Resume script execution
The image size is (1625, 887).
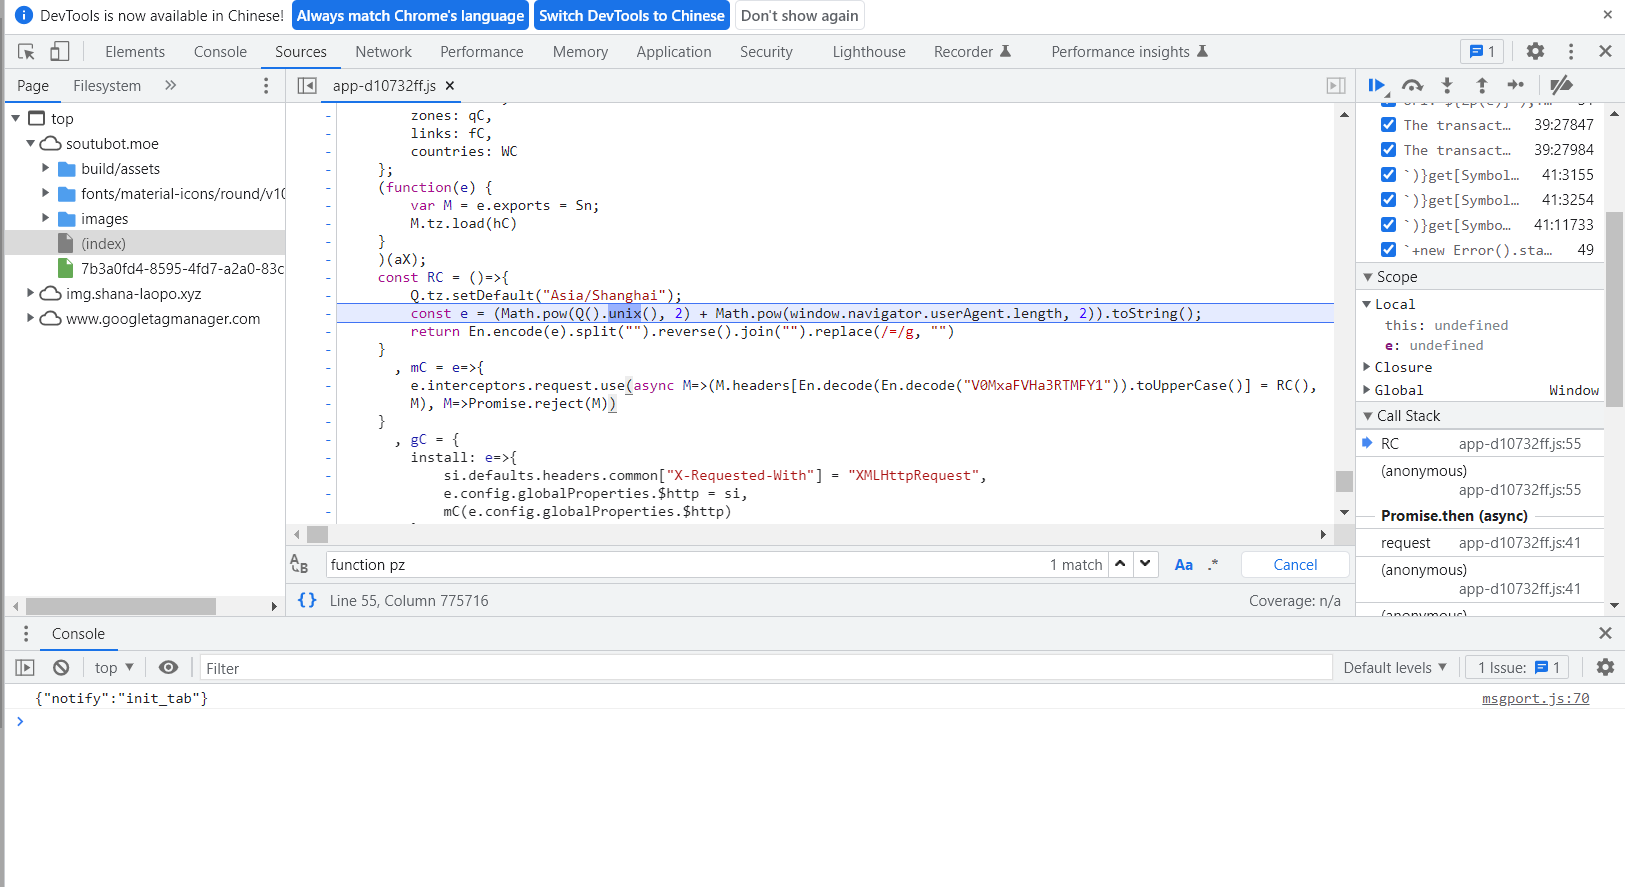pos(1378,86)
